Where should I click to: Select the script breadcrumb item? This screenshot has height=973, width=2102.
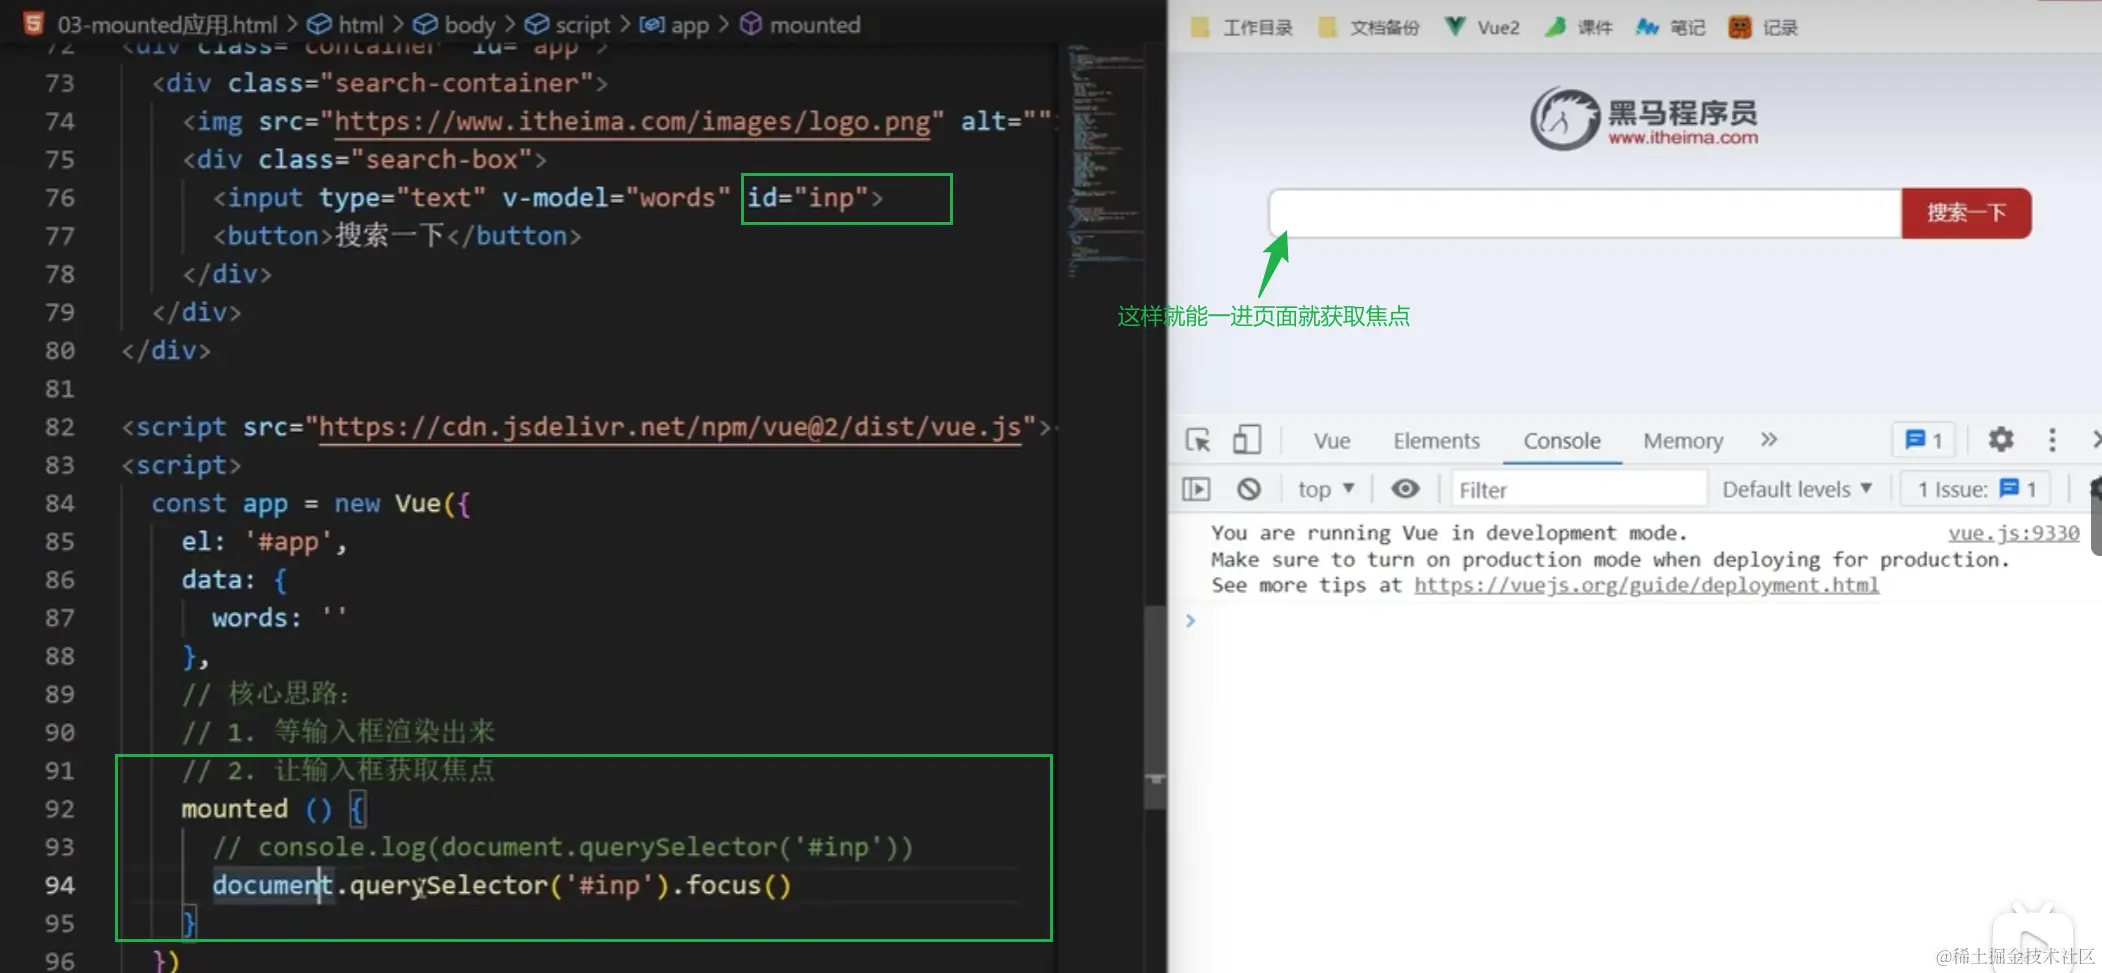(x=567, y=24)
